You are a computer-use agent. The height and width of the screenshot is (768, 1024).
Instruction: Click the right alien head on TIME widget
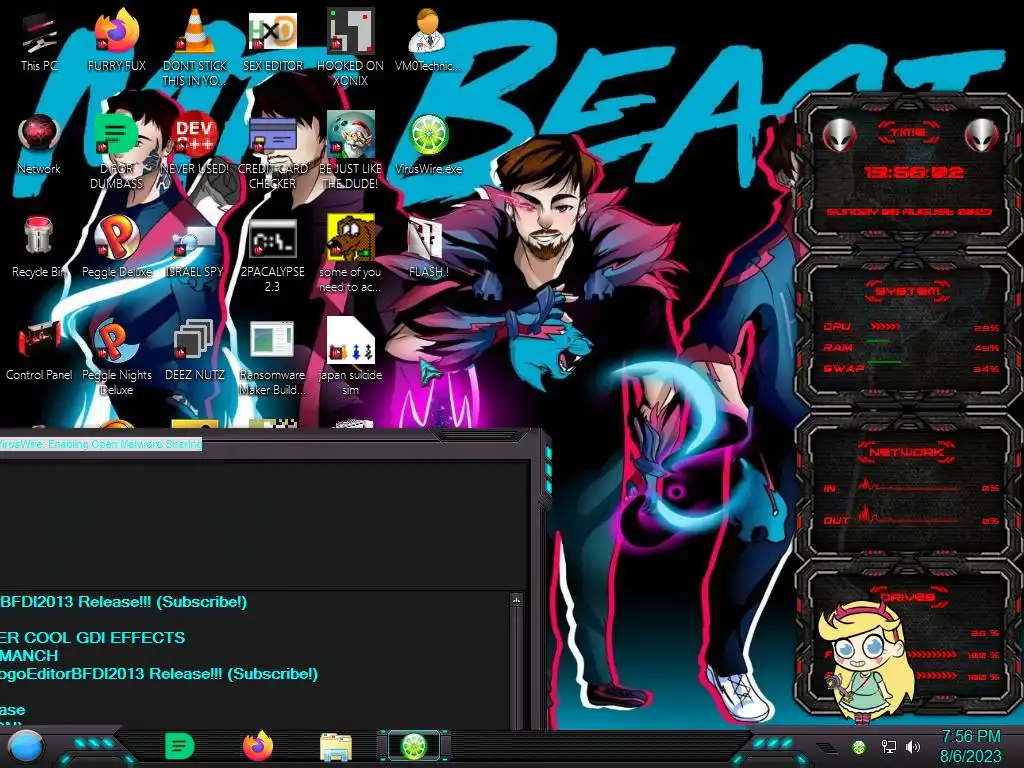[x=981, y=136]
